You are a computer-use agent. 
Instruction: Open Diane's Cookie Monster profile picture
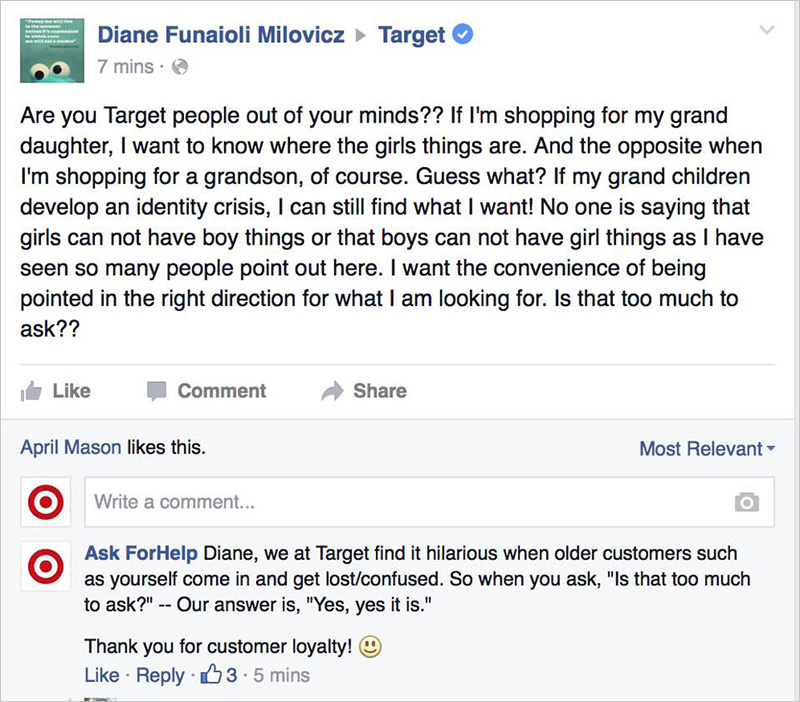coord(52,51)
